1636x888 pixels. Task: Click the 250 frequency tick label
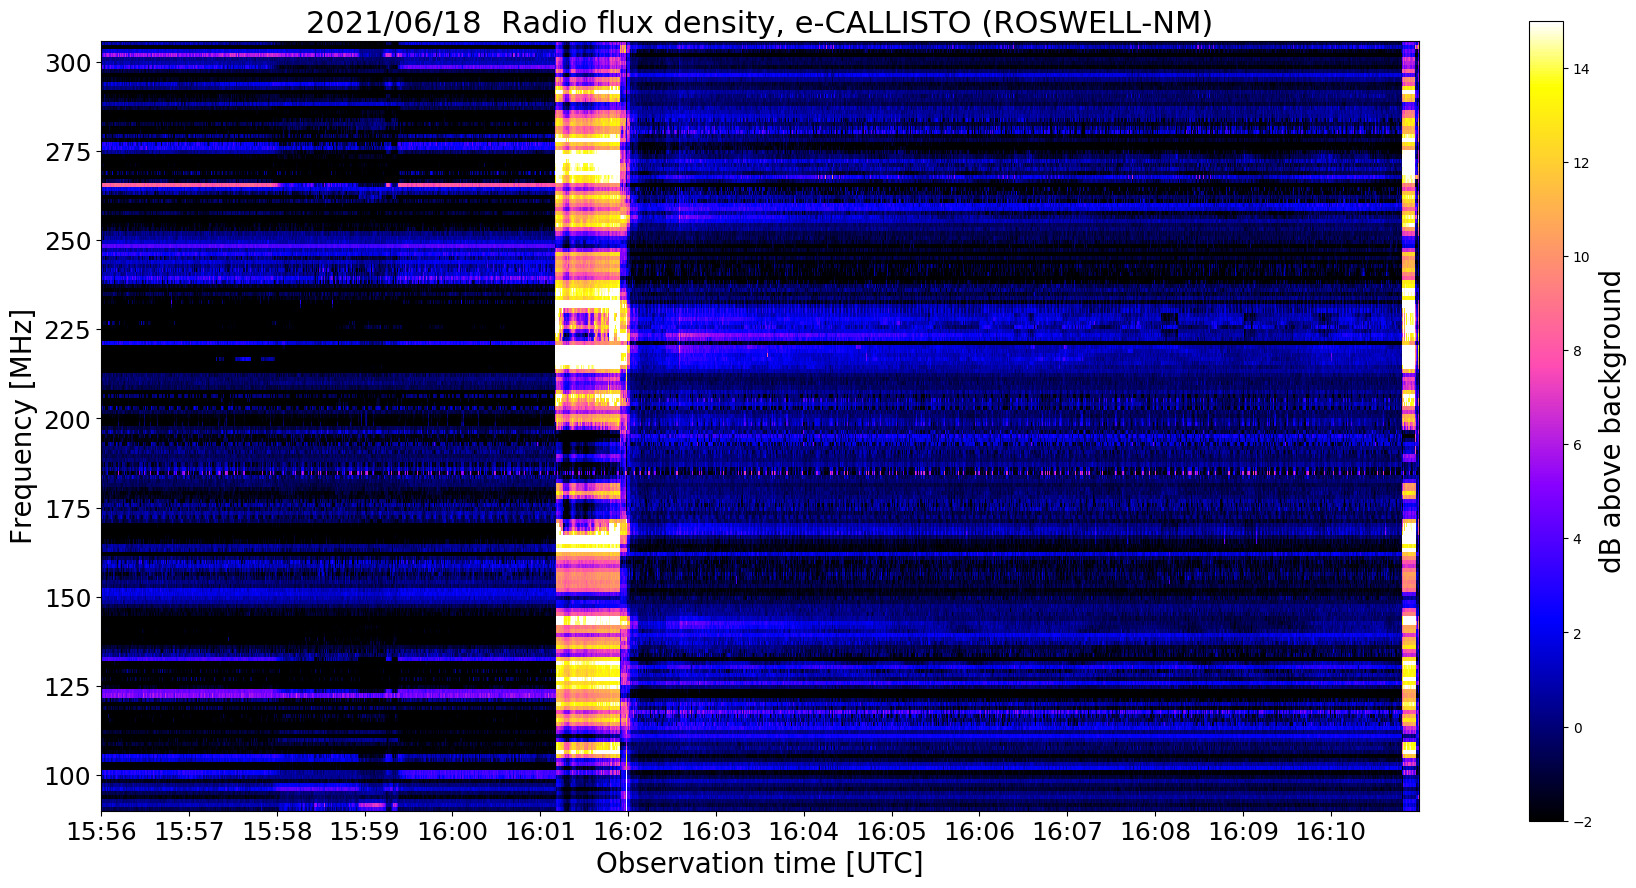[68, 241]
